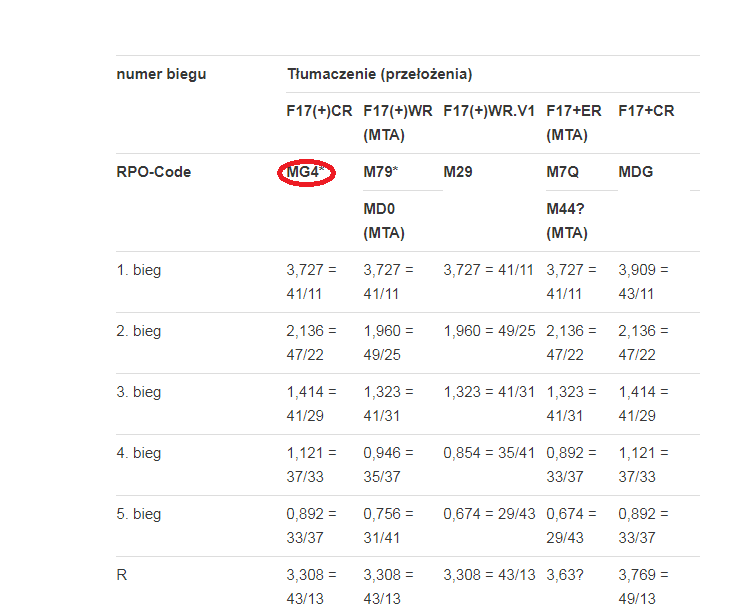Click the M29 RPO code
The image size is (753, 608).
click(x=461, y=172)
